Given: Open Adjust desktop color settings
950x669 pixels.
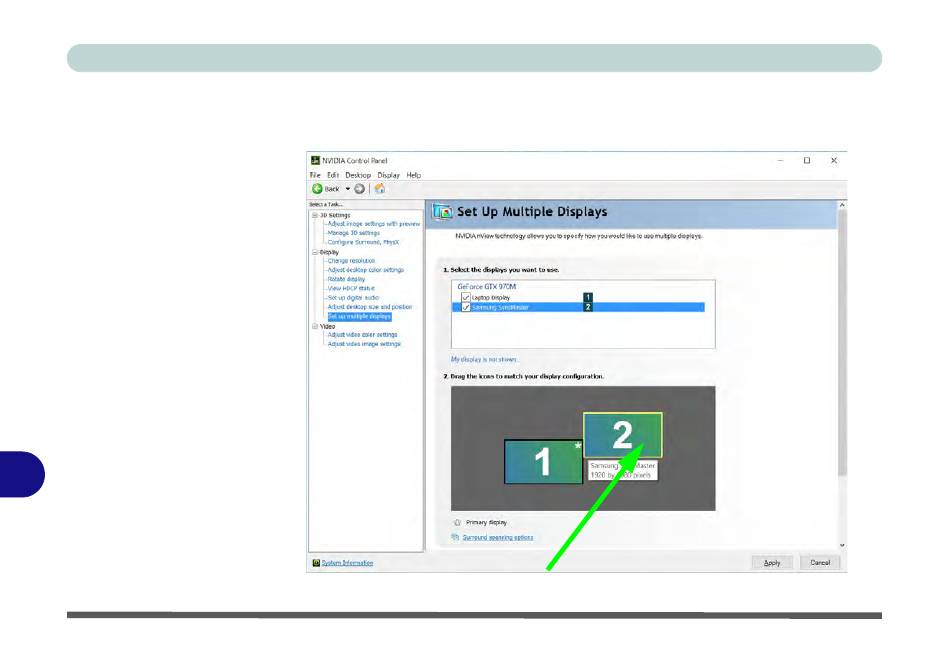Looking at the screenshot, I should click(x=366, y=270).
